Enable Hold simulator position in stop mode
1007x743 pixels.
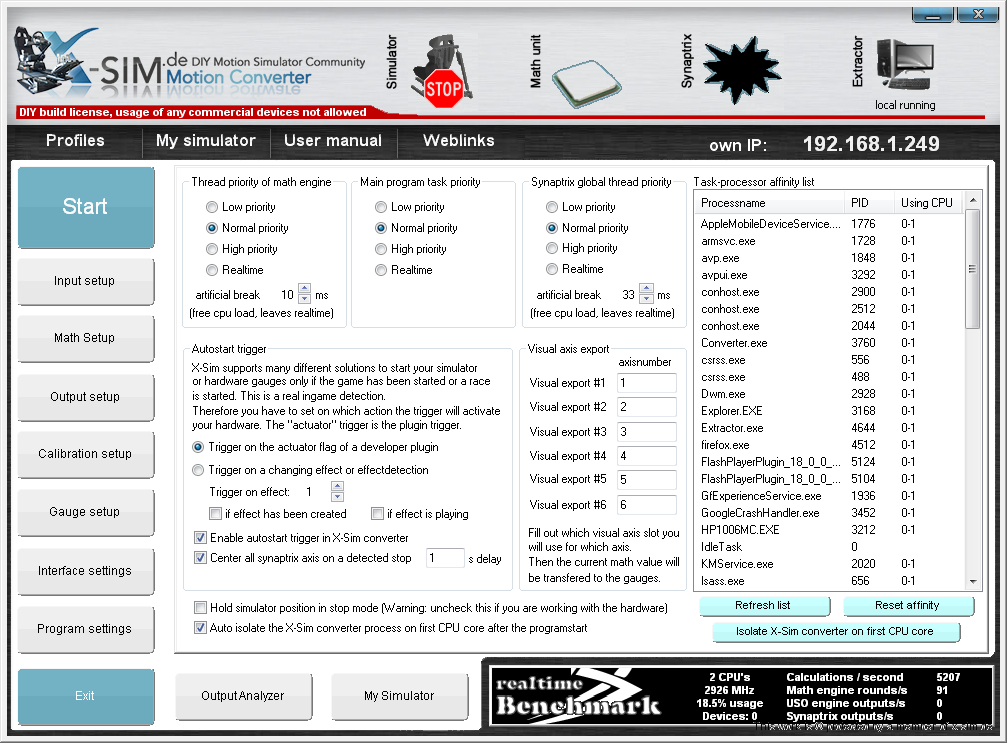[x=201, y=608]
